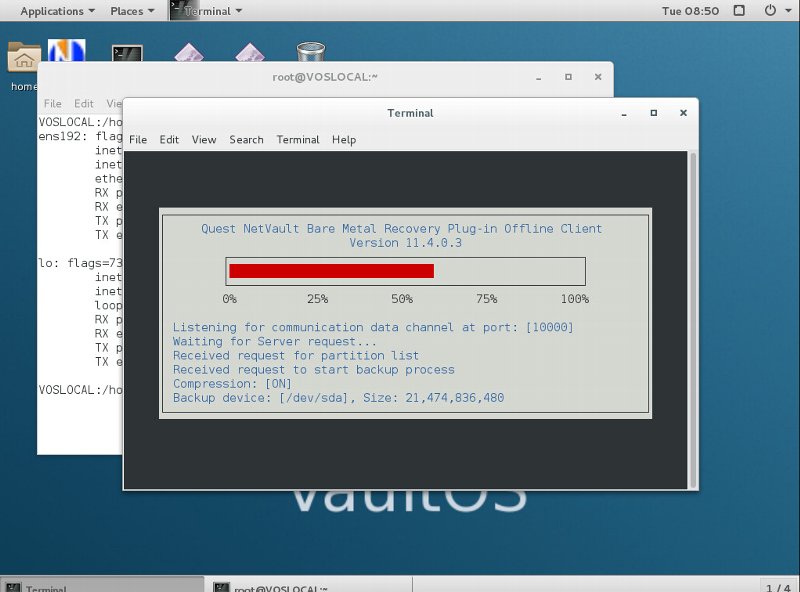Close the root@VOSLOCAL window
This screenshot has height=592, width=800.
[598, 77]
